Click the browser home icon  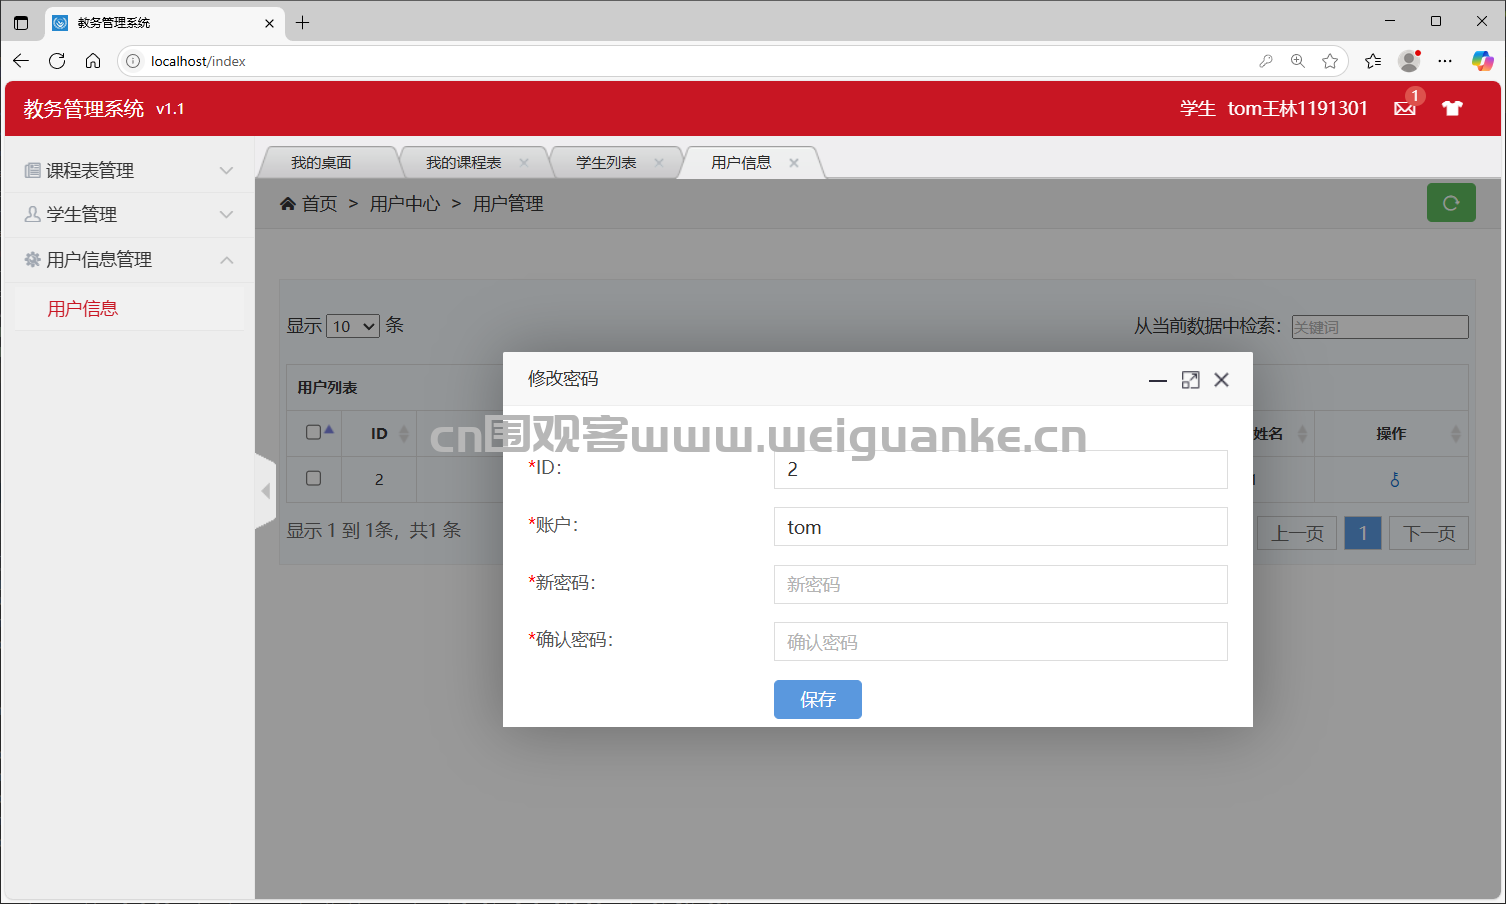pyautogui.click(x=93, y=61)
